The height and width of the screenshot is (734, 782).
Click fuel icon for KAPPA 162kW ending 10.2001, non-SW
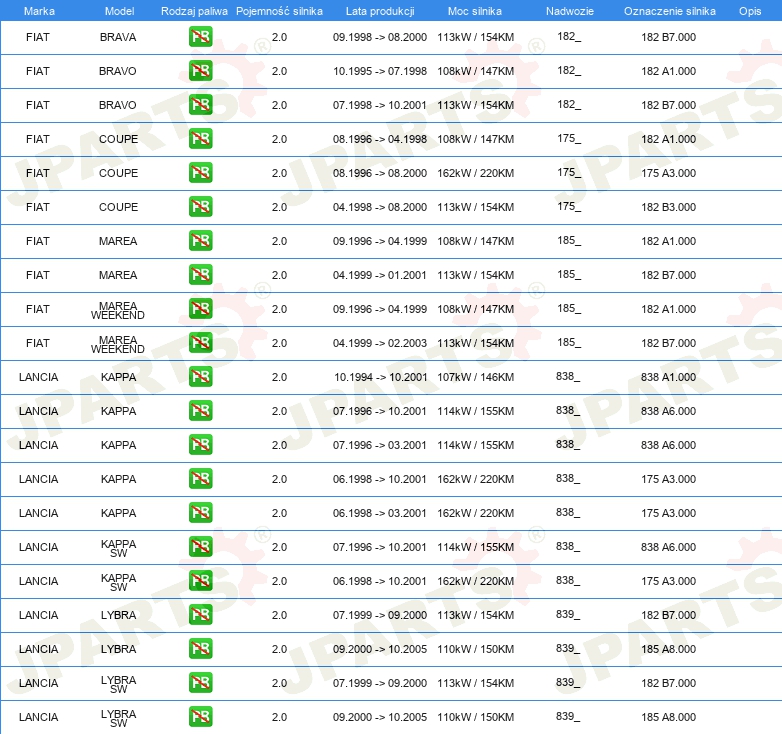200,479
